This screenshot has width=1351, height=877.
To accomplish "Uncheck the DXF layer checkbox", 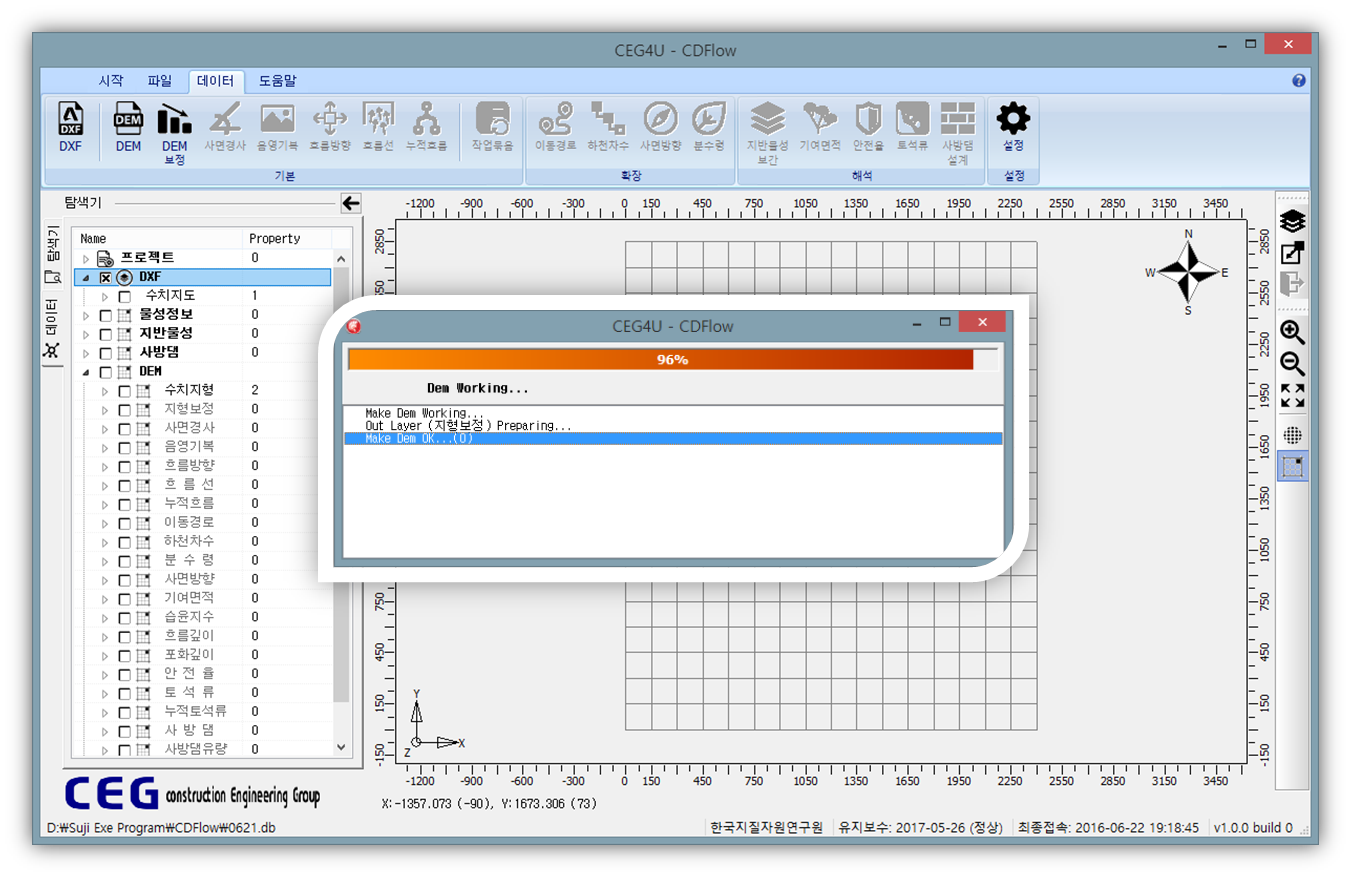I will click(x=106, y=277).
